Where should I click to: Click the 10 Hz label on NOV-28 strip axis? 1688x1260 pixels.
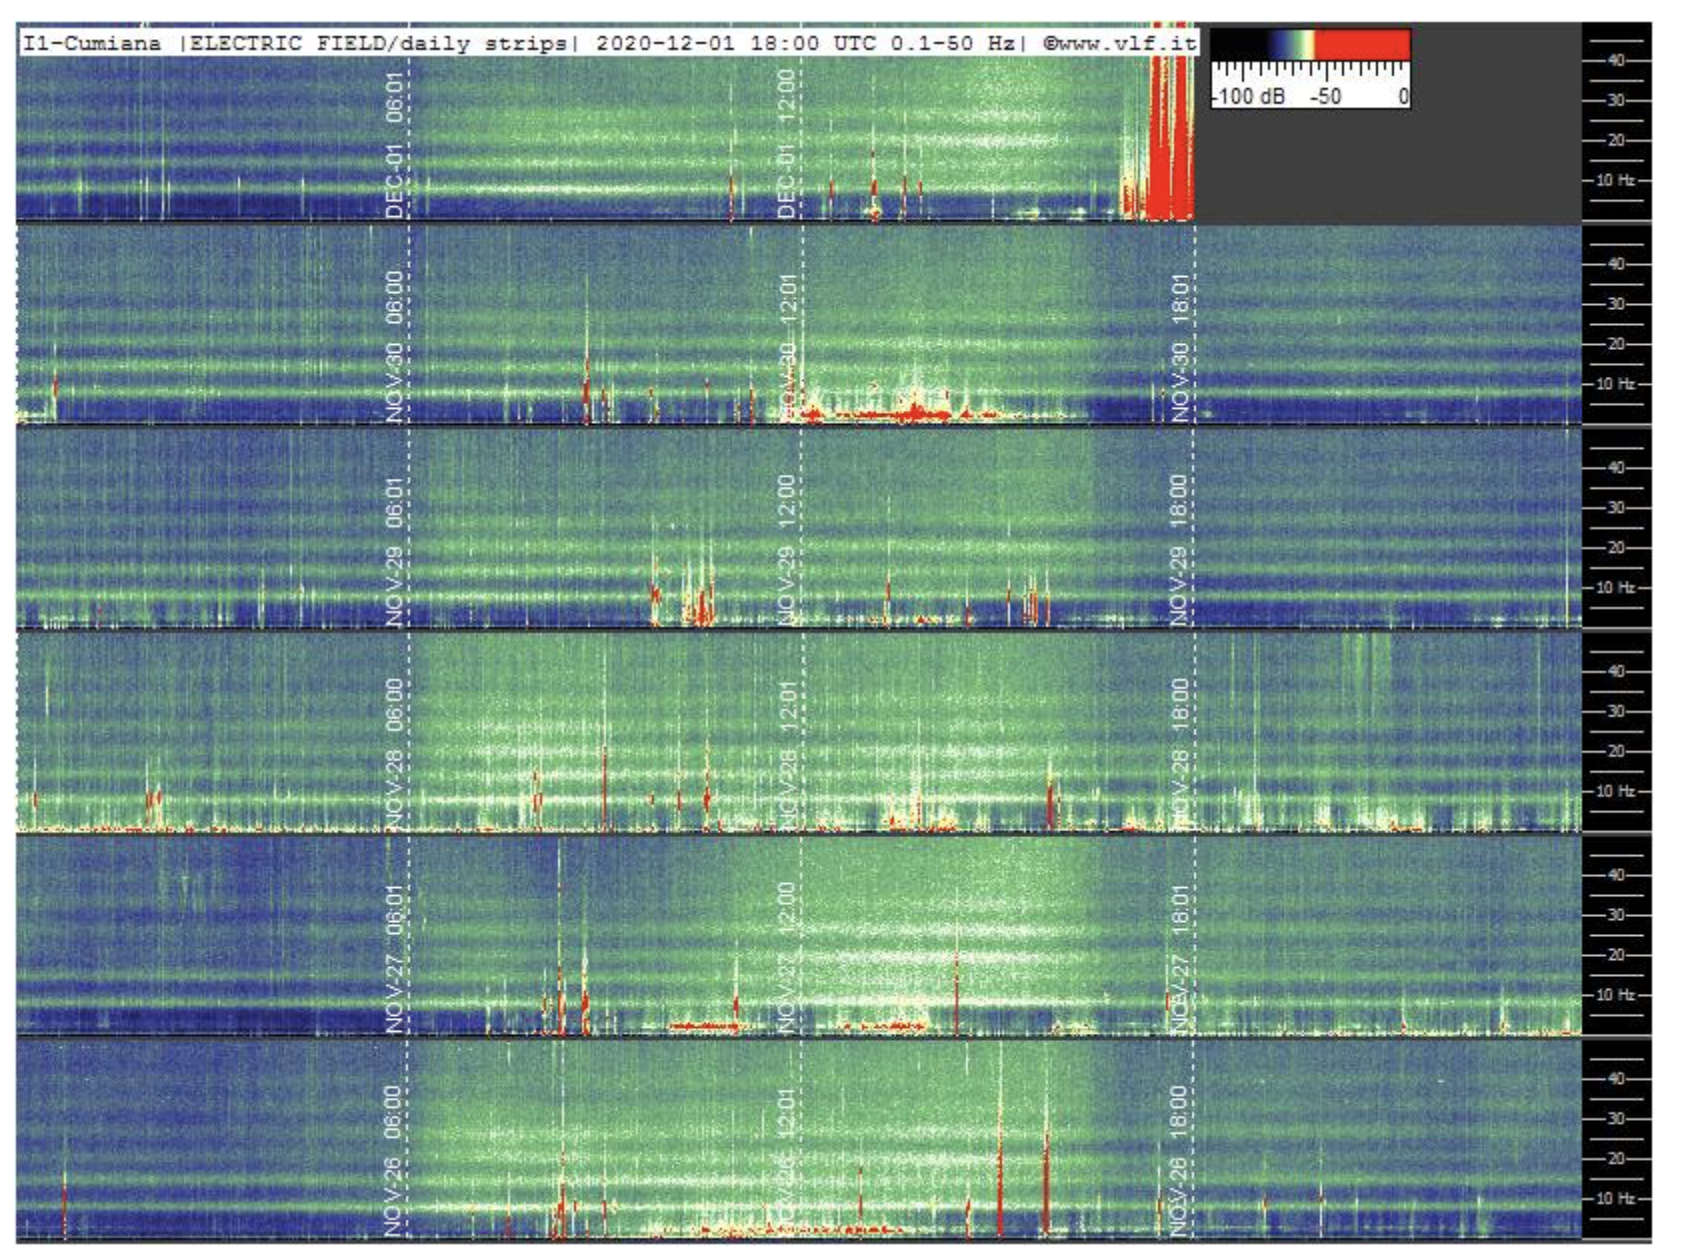(x=1615, y=791)
